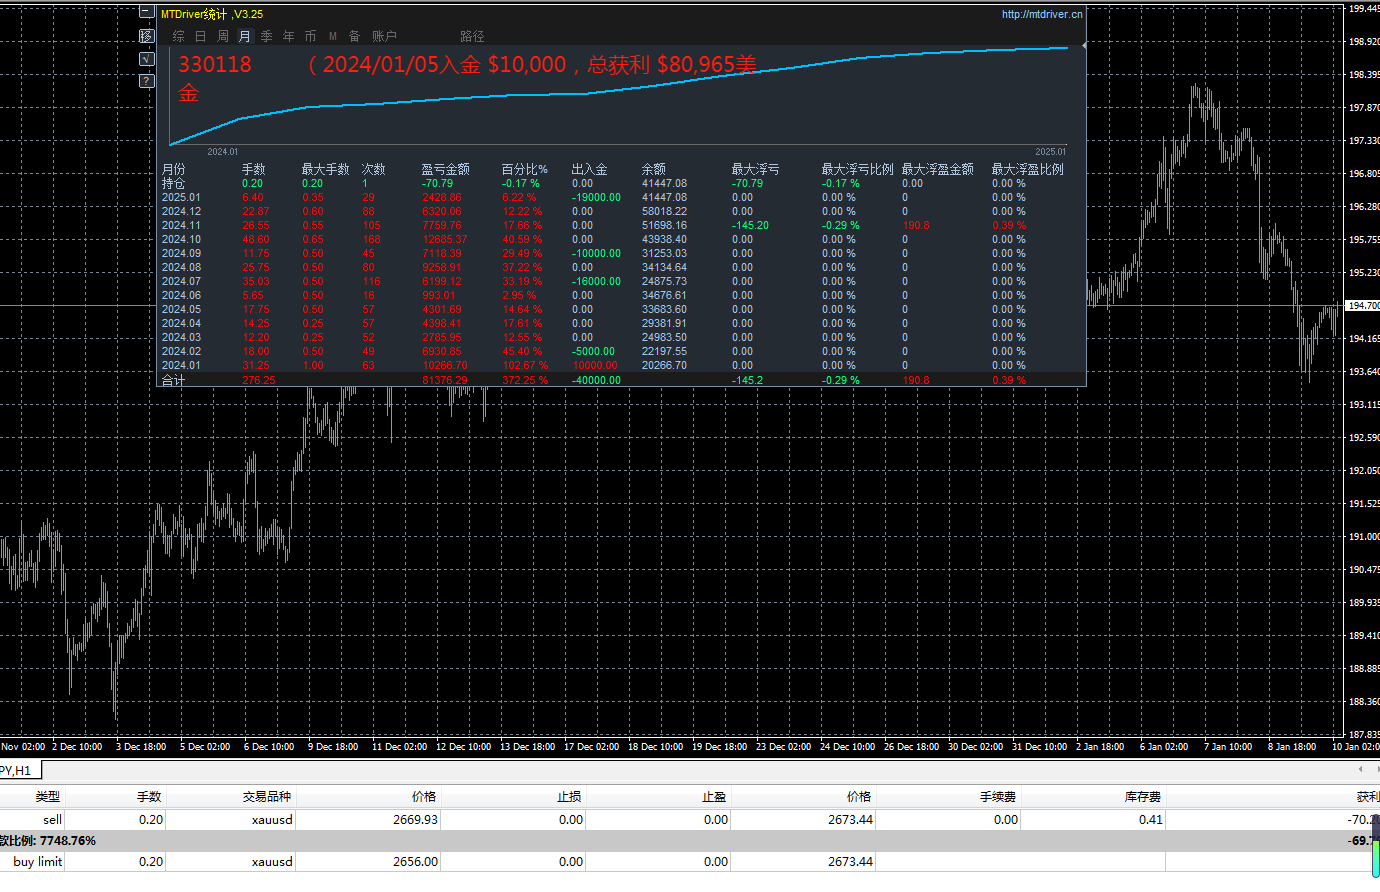Viewport: 1380px width, 892px height.
Task: Click the 手续费 column header
Action: (x=998, y=797)
